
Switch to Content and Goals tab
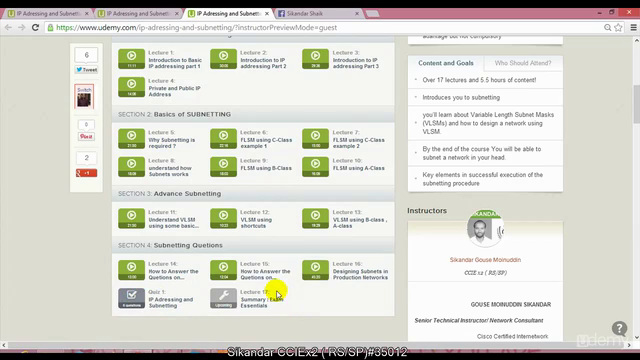click(x=446, y=63)
